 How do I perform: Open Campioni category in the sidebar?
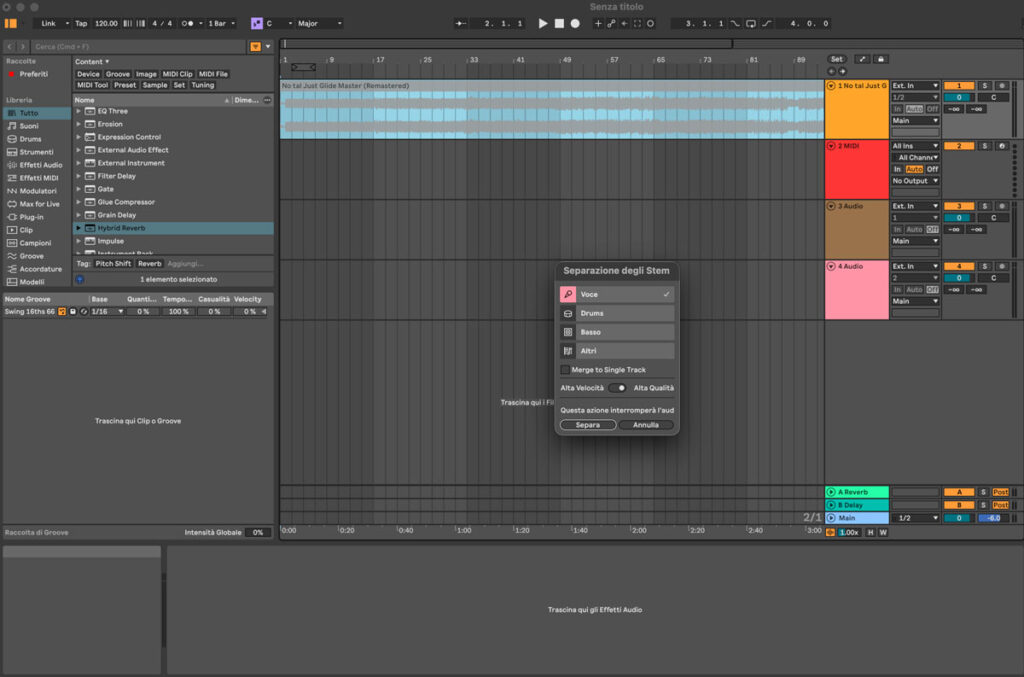35,244
